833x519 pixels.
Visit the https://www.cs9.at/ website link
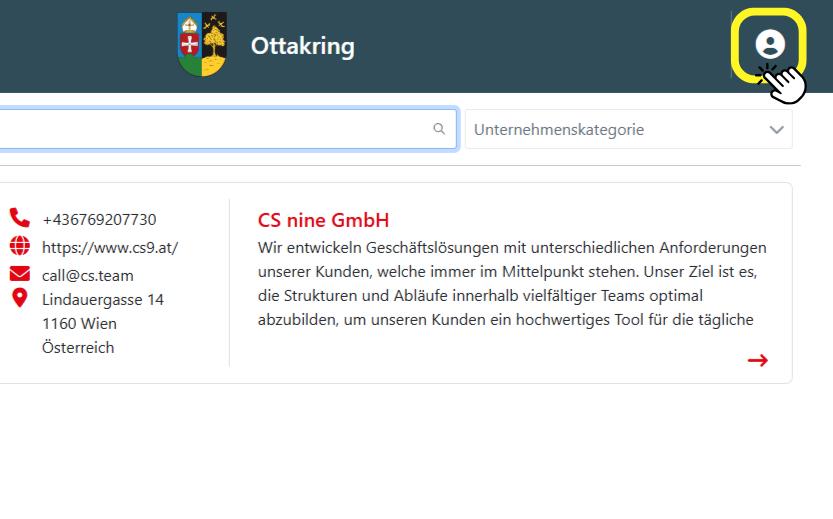(110, 247)
